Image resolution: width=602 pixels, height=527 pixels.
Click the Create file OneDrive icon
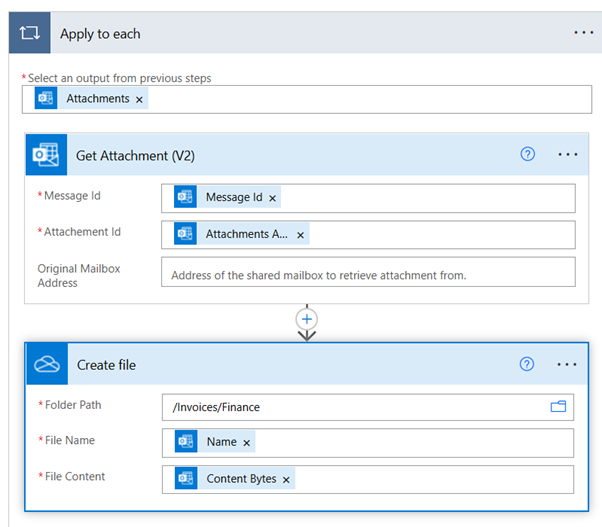(46, 365)
